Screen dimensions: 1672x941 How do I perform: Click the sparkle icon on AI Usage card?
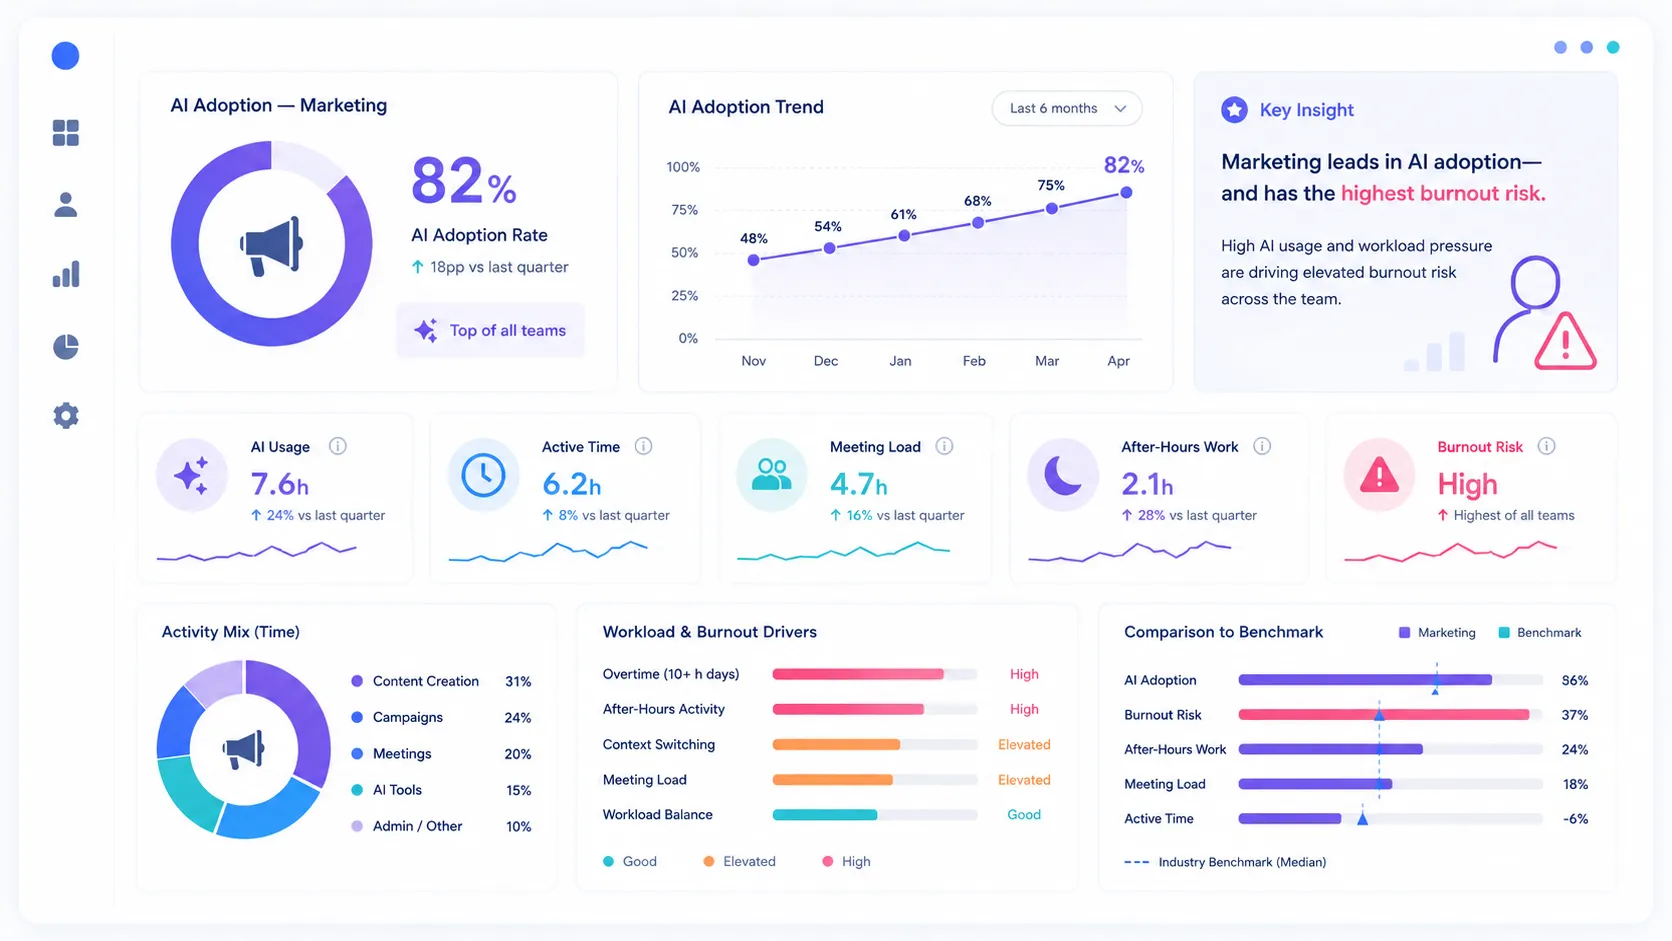tap(191, 475)
